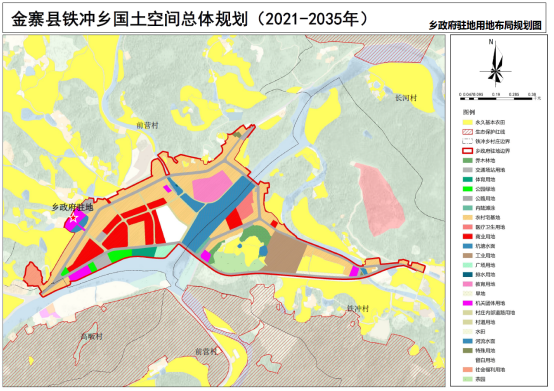554x391 pixels.
Task: Click the red 商业用地 legend swatch
Action: (467, 237)
